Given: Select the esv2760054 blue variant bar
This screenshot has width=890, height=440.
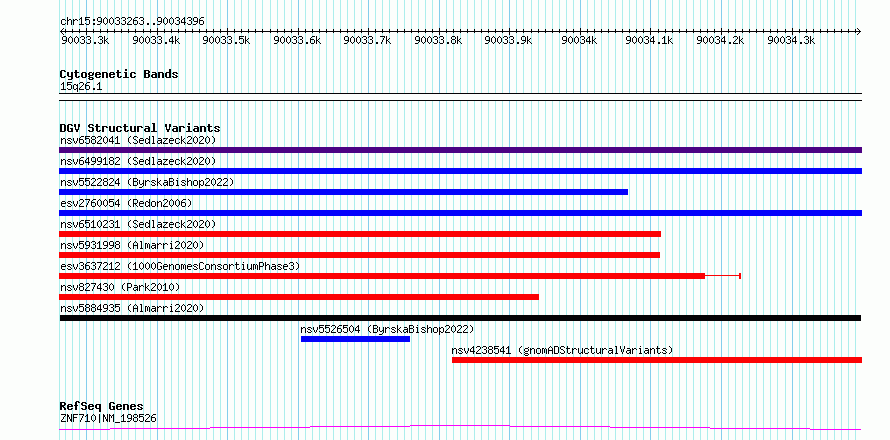Looking at the screenshot, I should pyautogui.click(x=460, y=213).
